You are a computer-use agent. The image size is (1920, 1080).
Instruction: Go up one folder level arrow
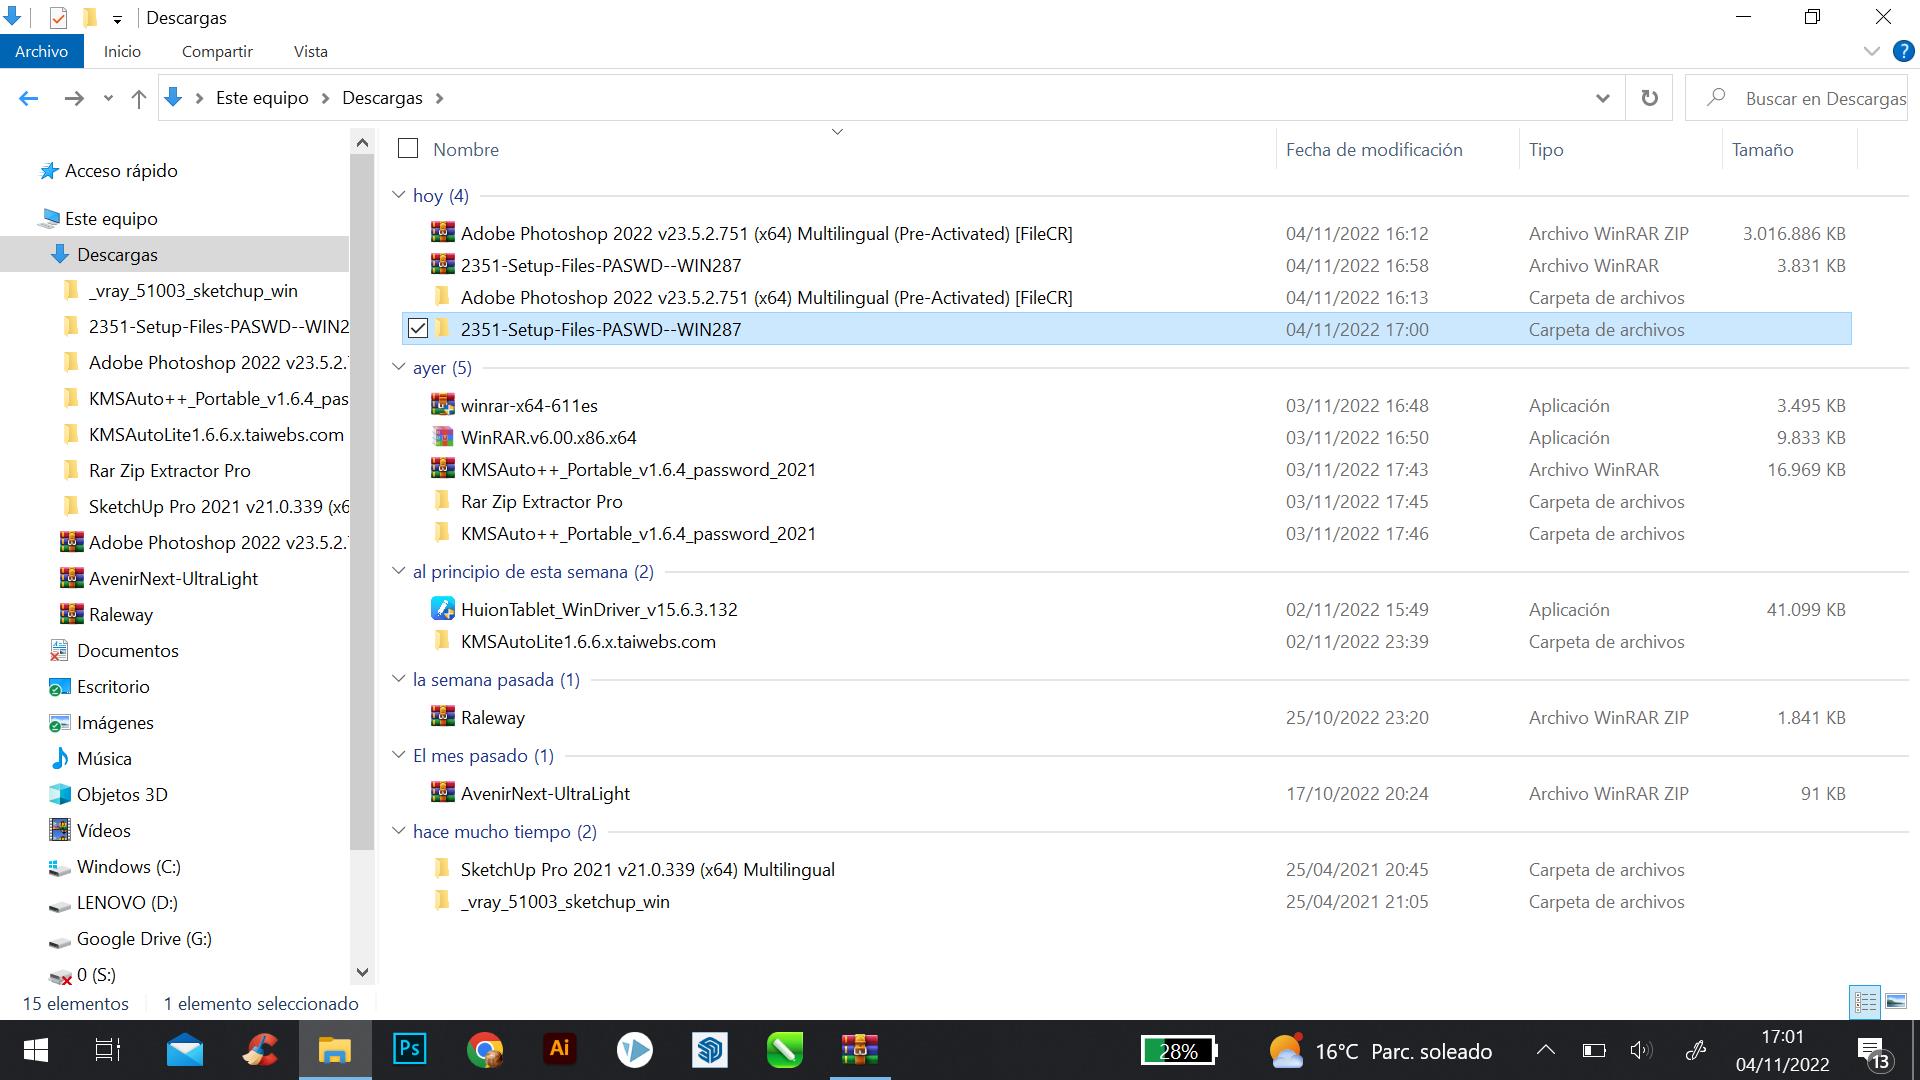point(139,98)
